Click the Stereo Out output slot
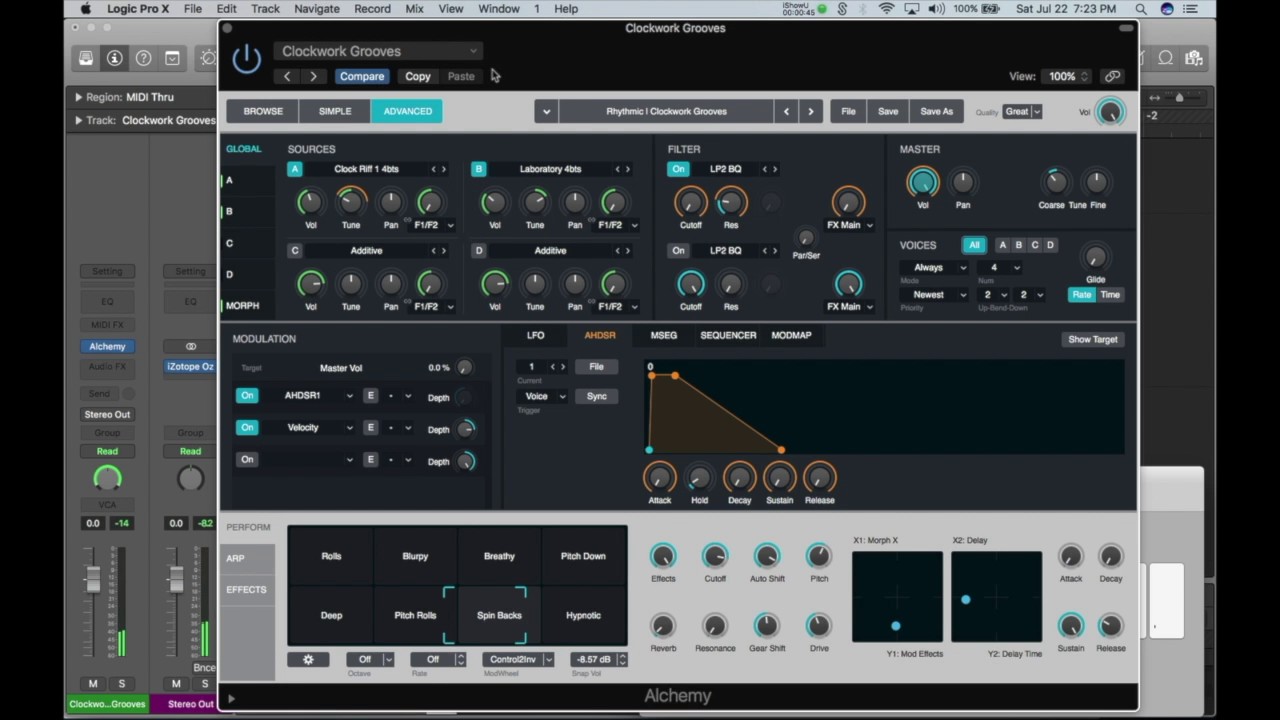Image resolution: width=1280 pixels, height=720 pixels. click(x=107, y=414)
